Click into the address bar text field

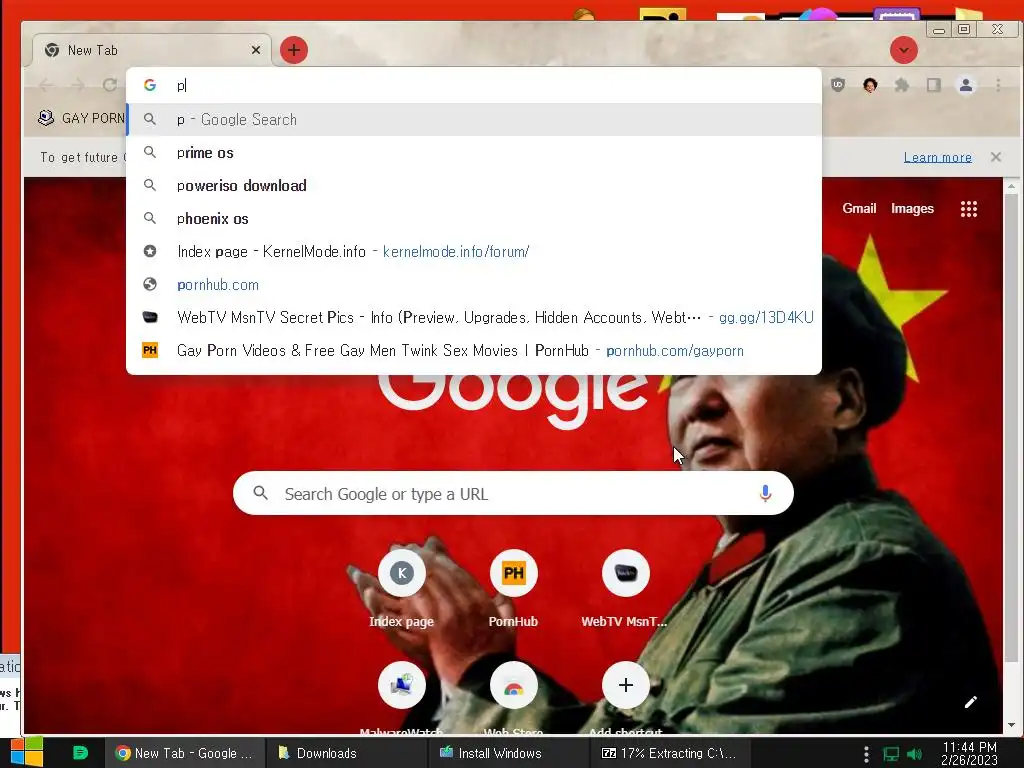[x=473, y=86]
